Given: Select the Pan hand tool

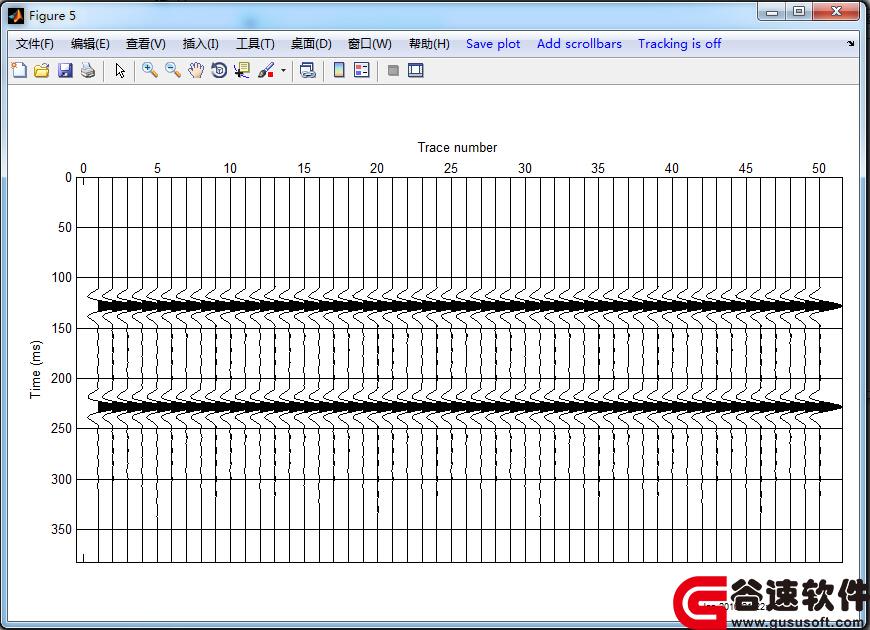Looking at the screenshot, I should (x=196, y=70).
